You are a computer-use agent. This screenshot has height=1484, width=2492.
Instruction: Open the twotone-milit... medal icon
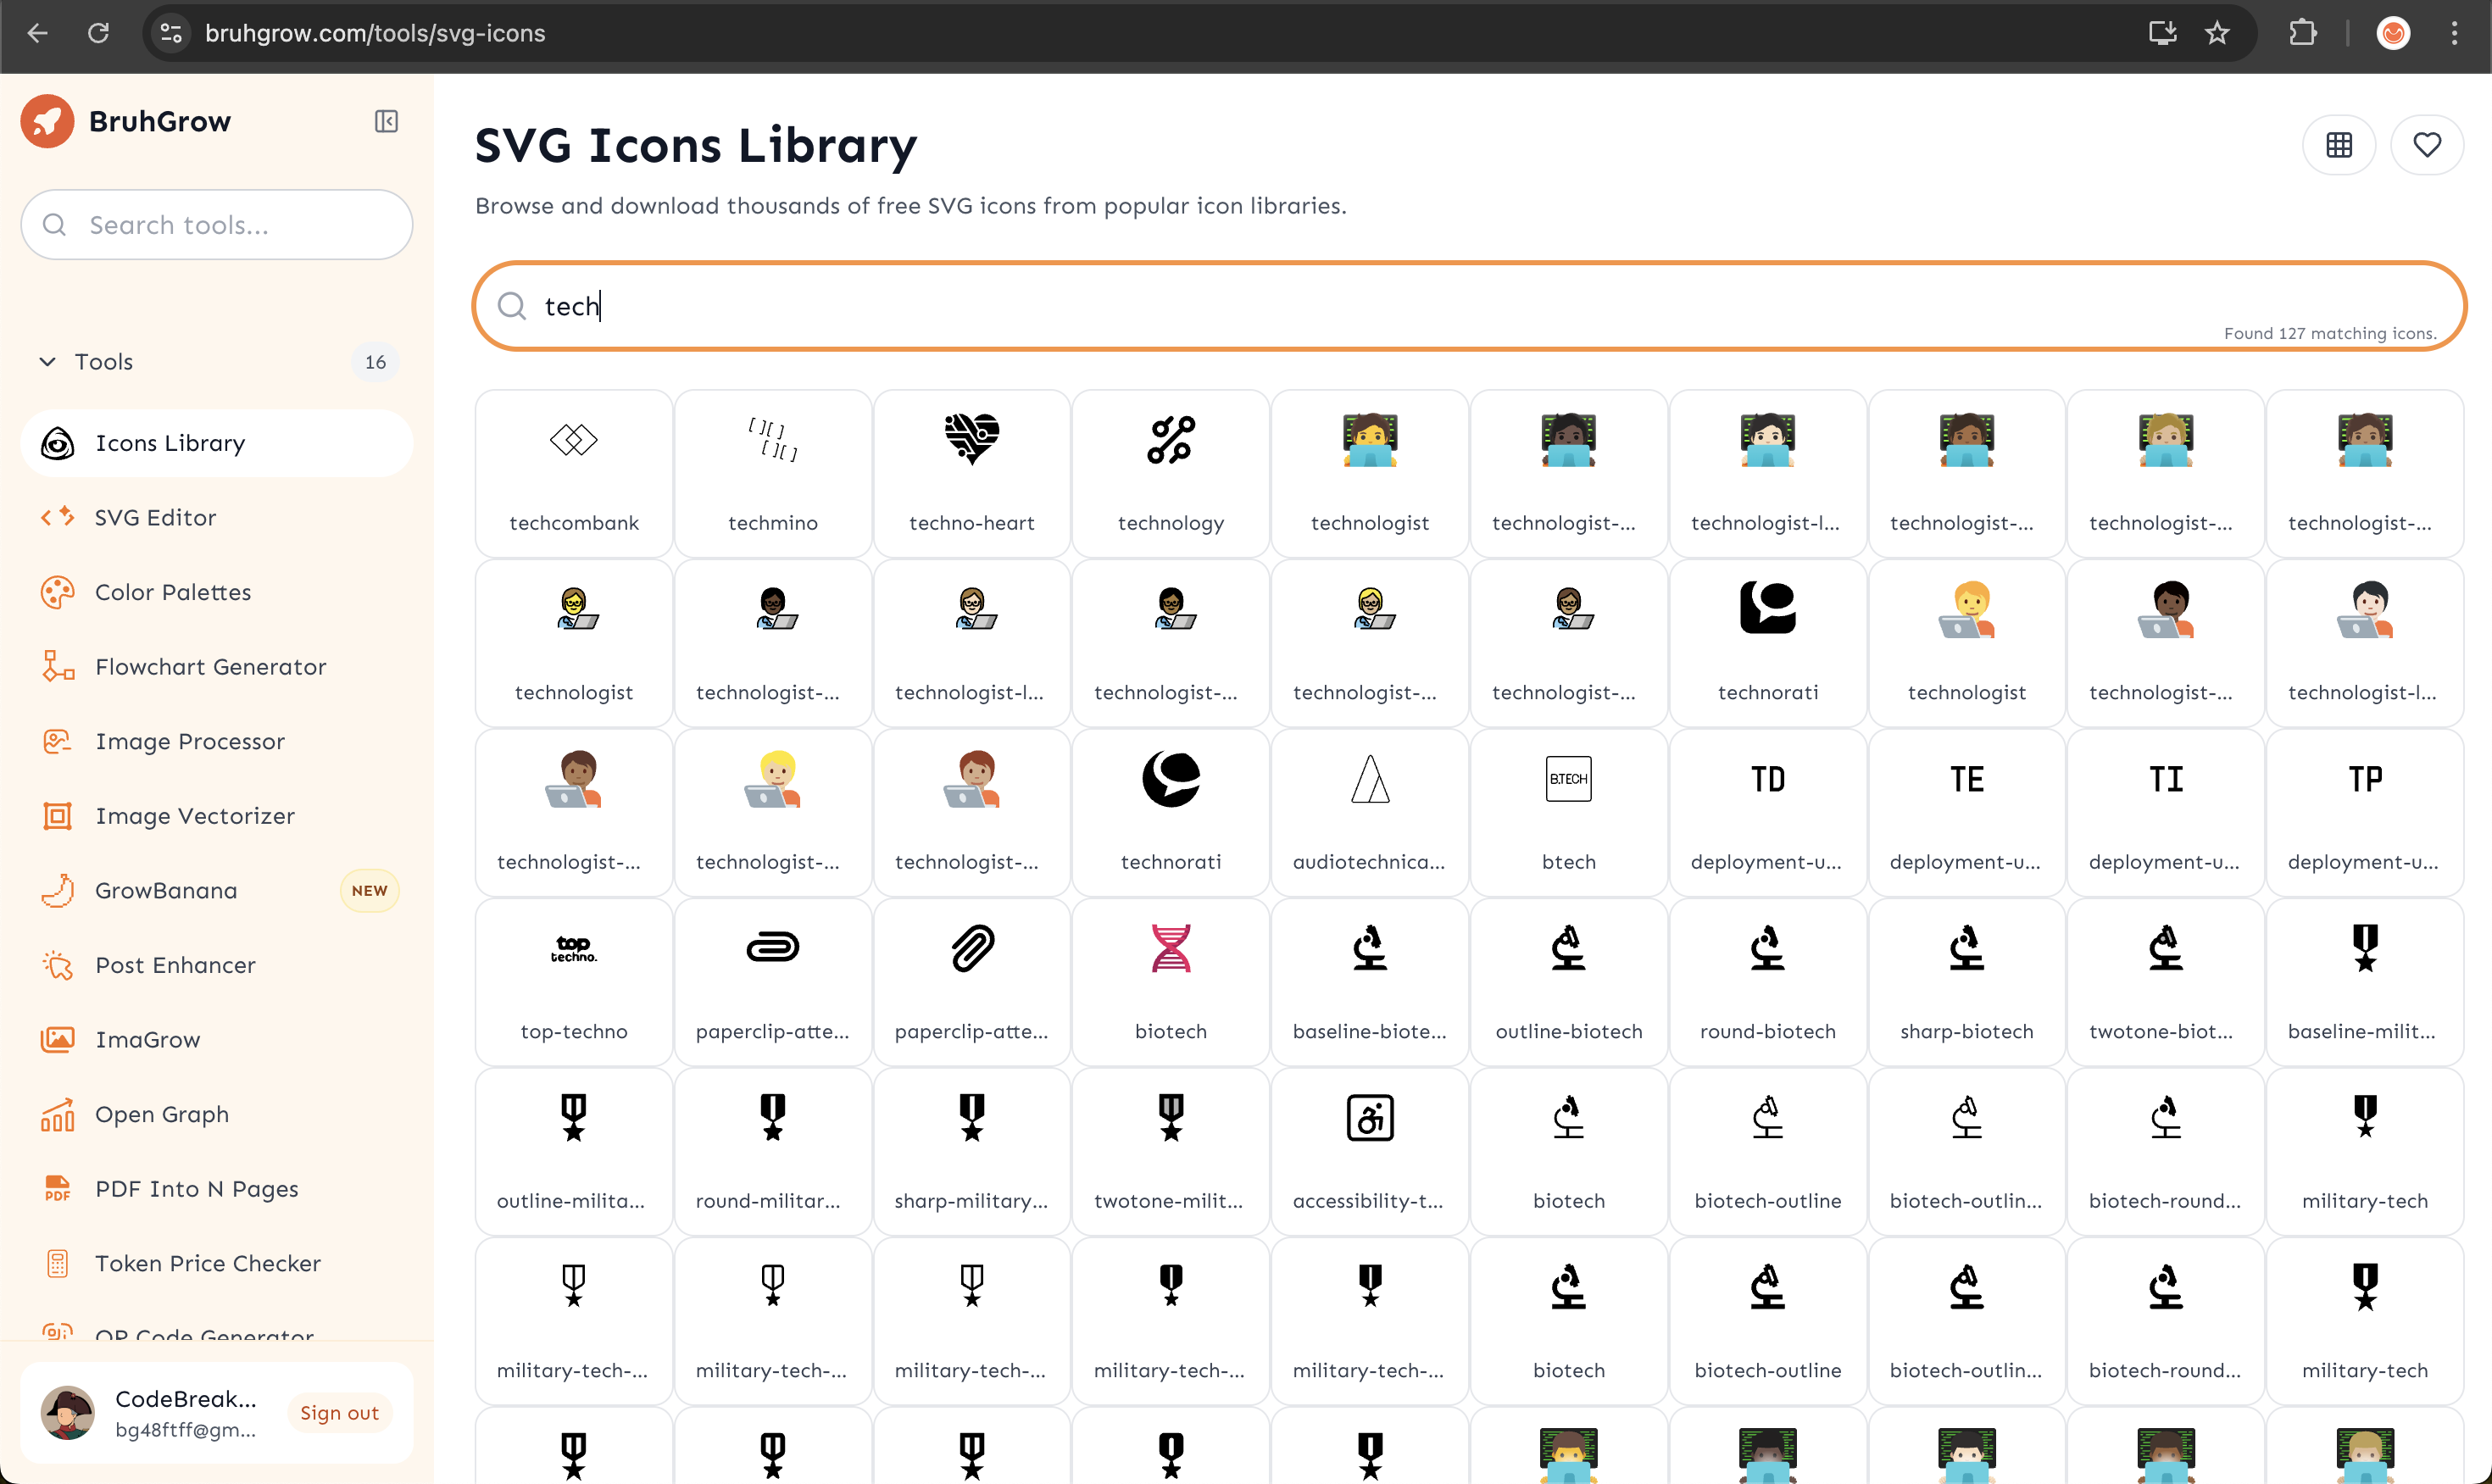pyautogui.click(x=1171, y=1151)
